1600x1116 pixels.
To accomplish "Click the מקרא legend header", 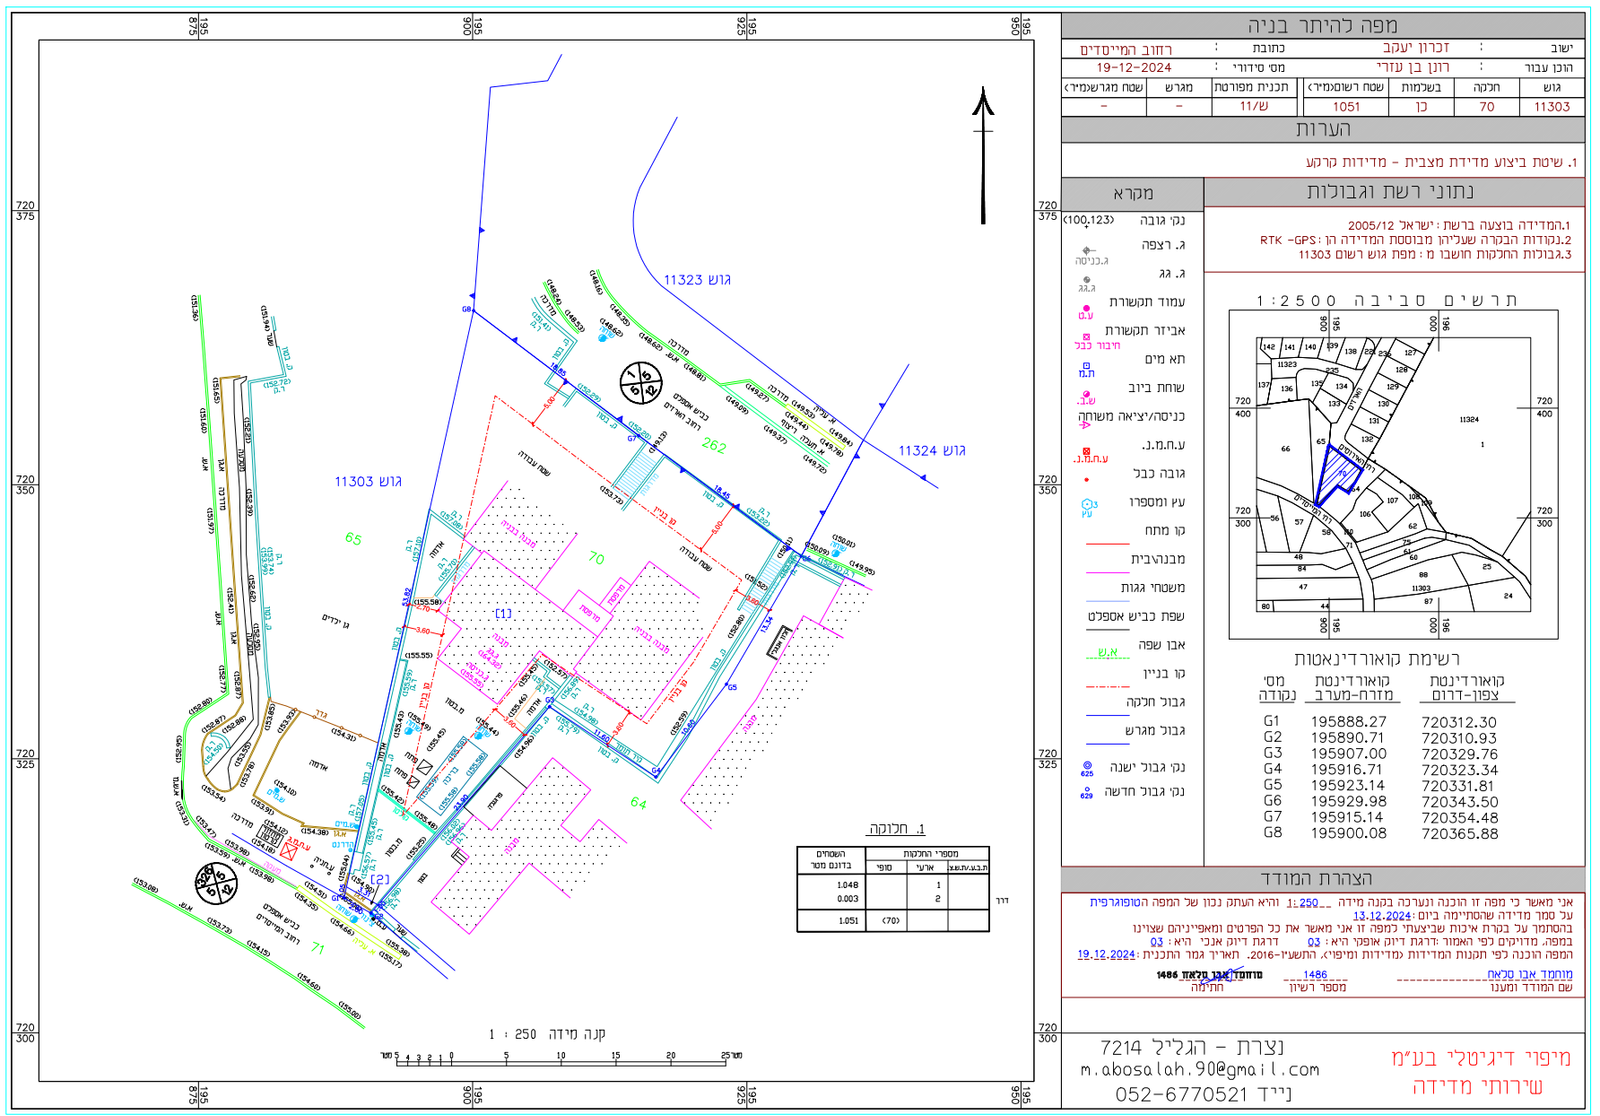I will 1132,193.
